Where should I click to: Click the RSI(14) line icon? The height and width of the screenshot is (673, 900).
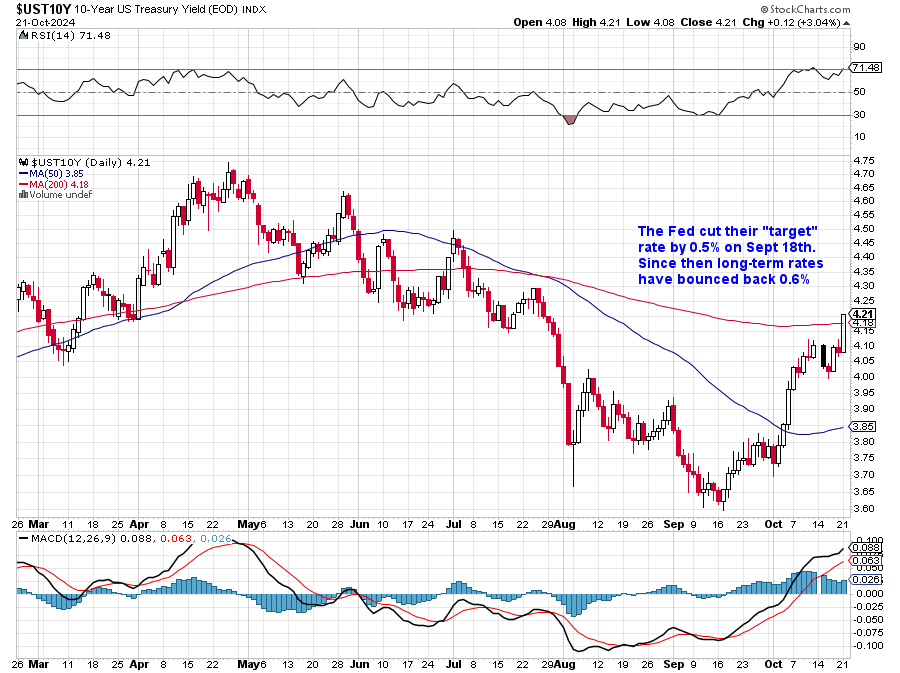[25, 36]
